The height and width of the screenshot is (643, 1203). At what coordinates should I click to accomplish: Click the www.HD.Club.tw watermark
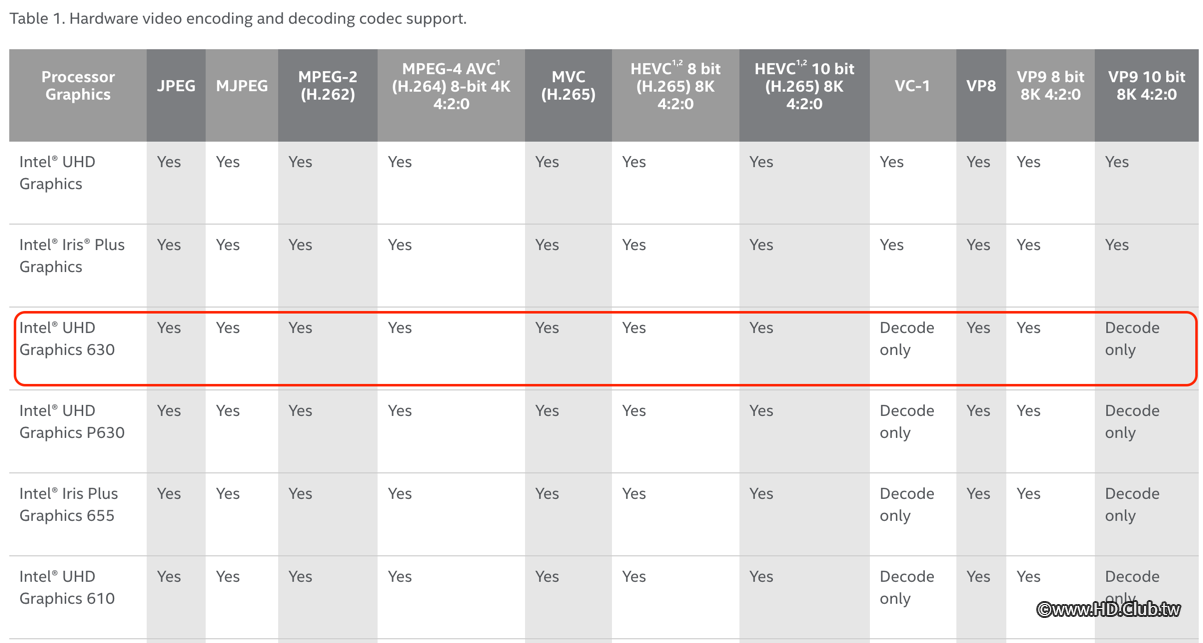coord(1108,609)
